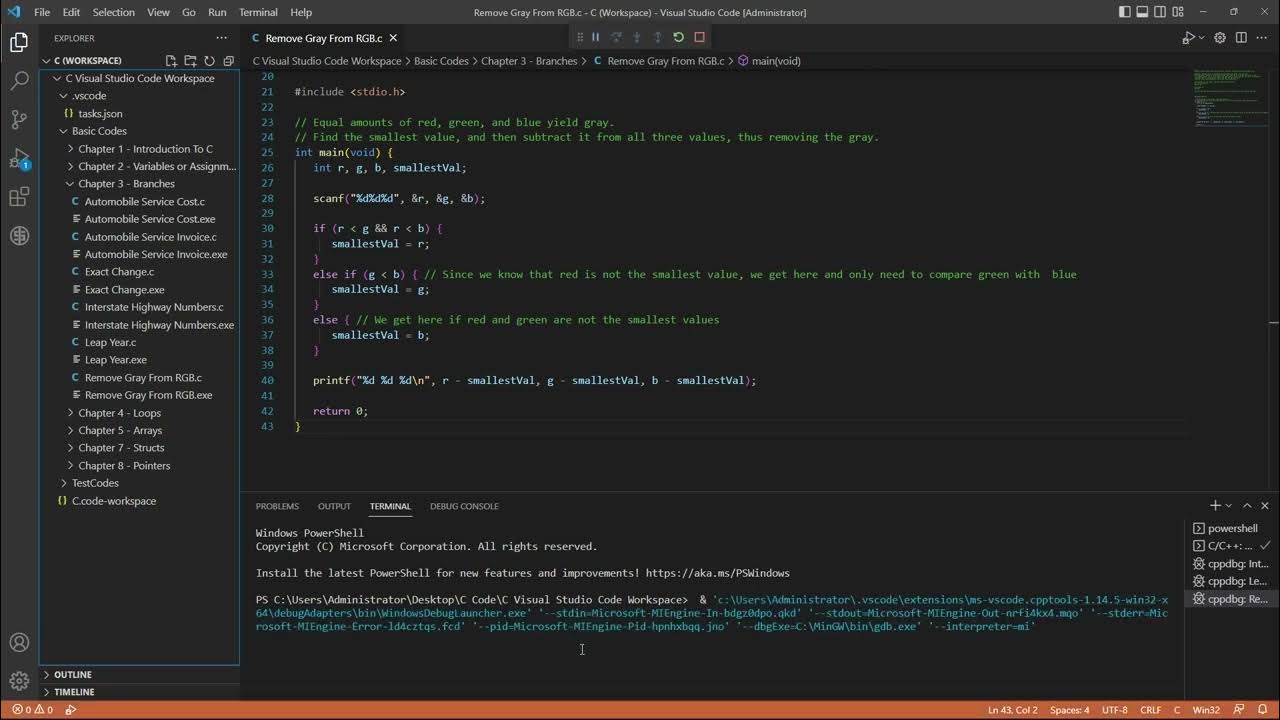Split the editor to the right
Screen dimensions: 1280x720
pyautogui.click(x=1241, y=38)
